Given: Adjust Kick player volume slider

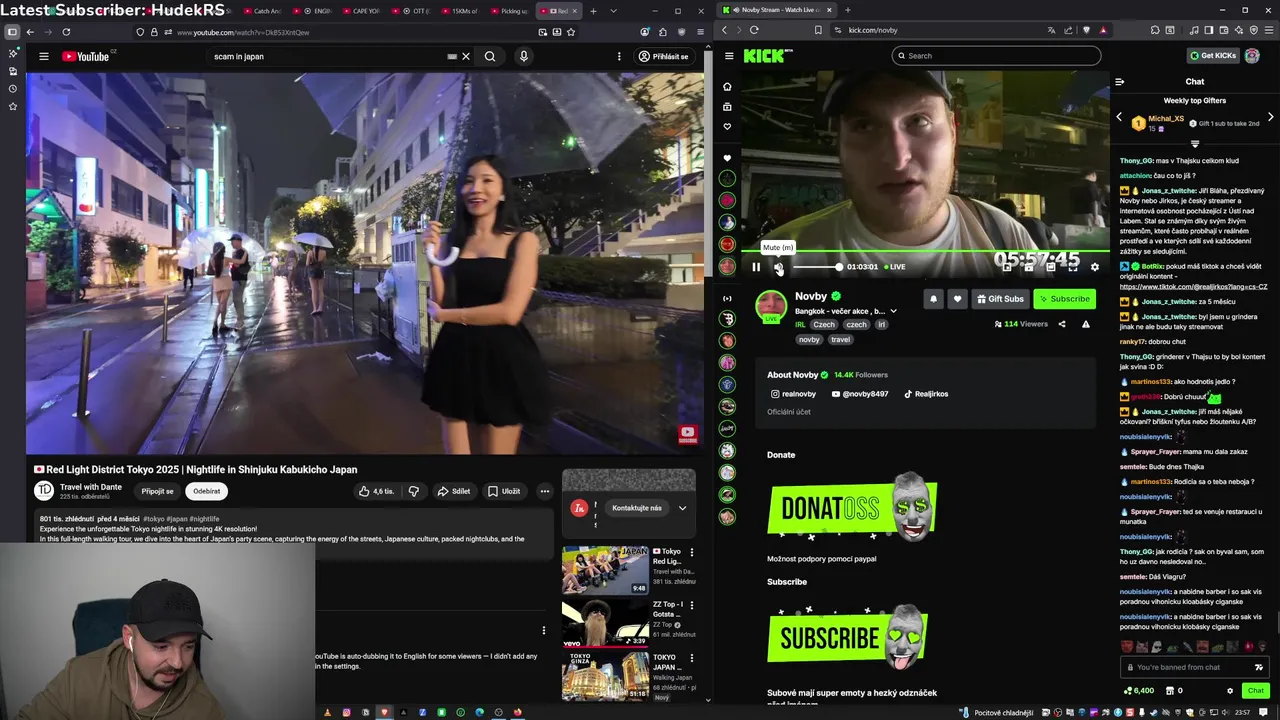Looking at the screenshot, I should 817,267.
